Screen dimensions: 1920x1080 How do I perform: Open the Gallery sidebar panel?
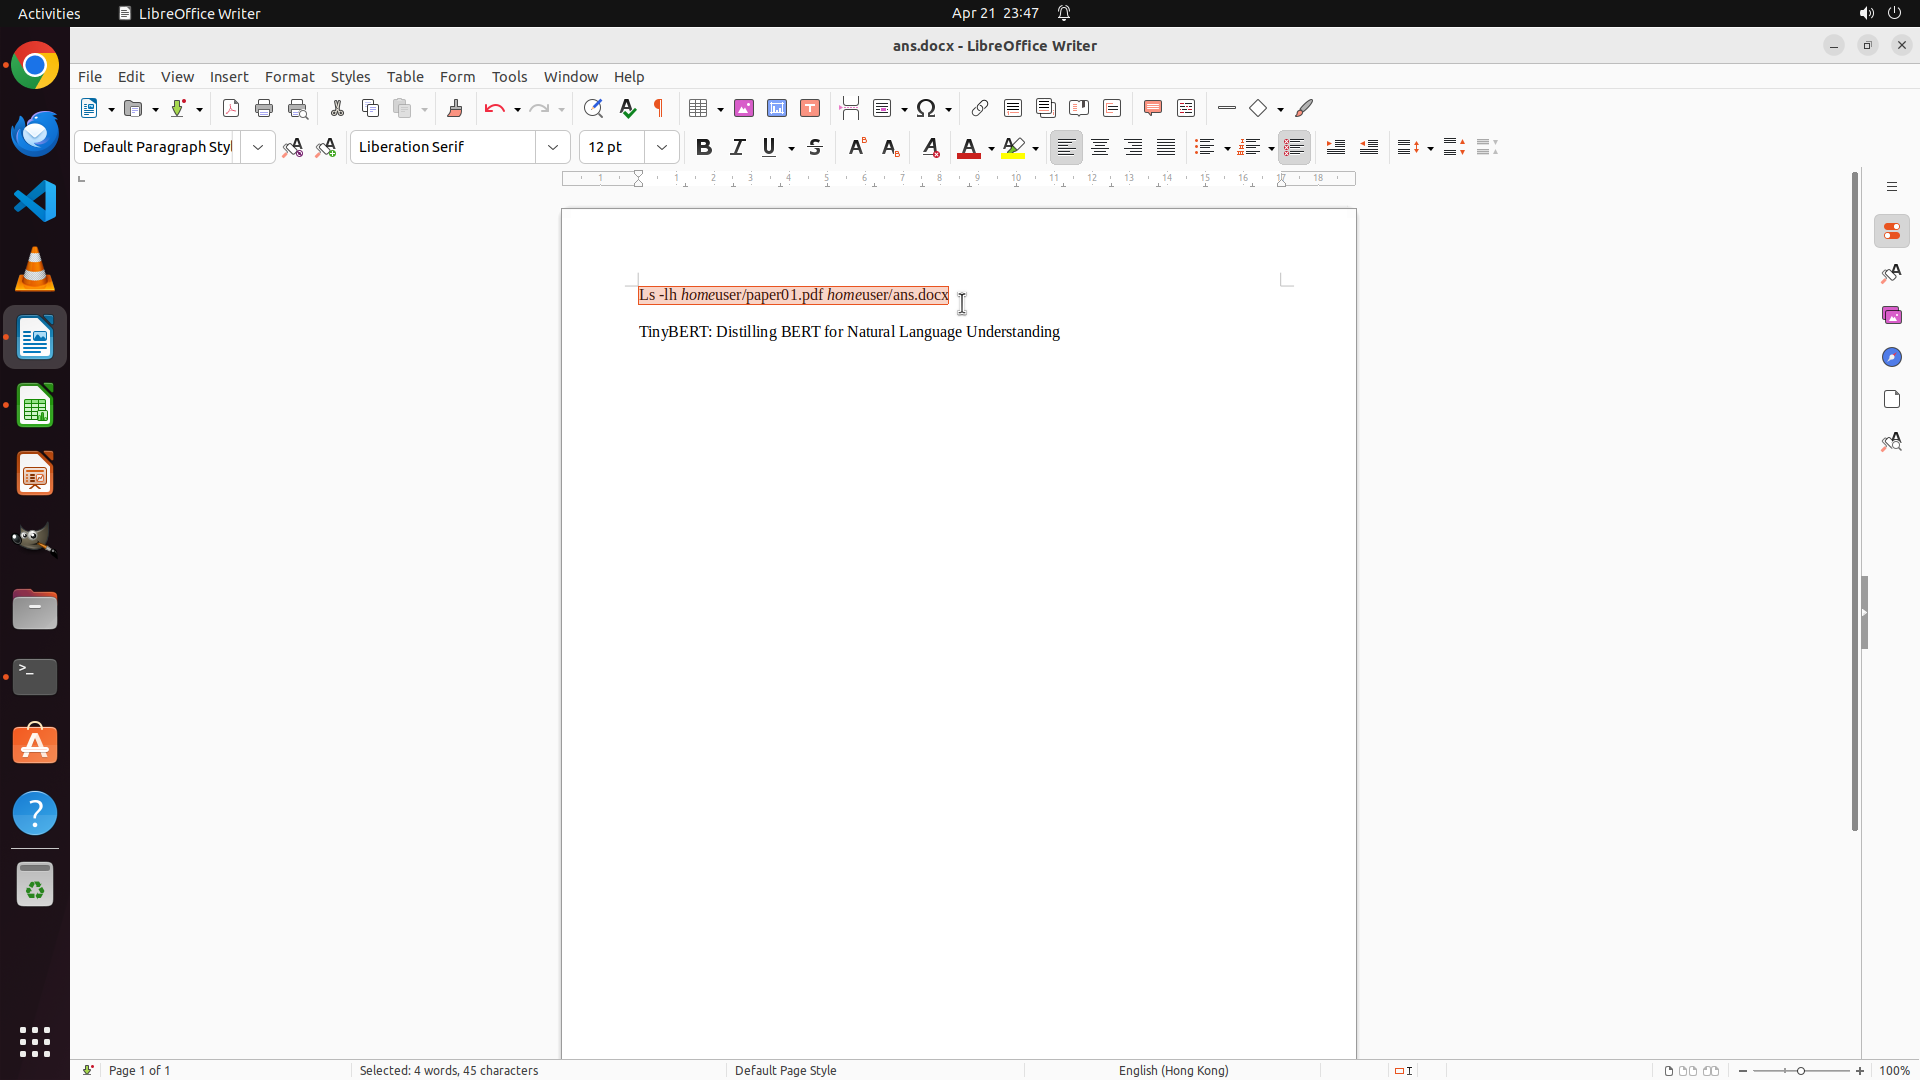[1891, 315]
